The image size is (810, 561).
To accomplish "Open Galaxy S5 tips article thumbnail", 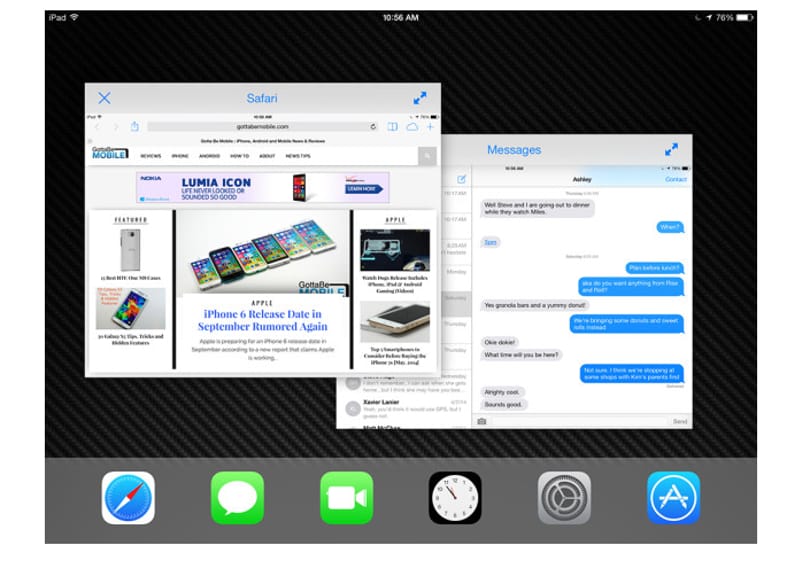I will pos(130,308).
